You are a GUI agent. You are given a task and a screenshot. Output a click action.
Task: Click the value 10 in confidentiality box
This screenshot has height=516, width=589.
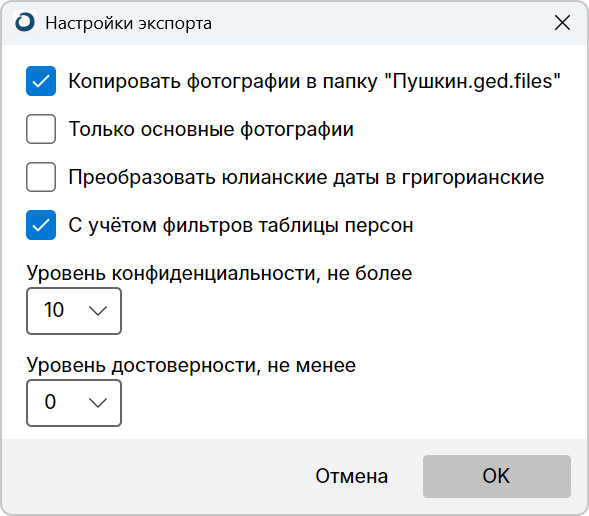pos(54,310)
